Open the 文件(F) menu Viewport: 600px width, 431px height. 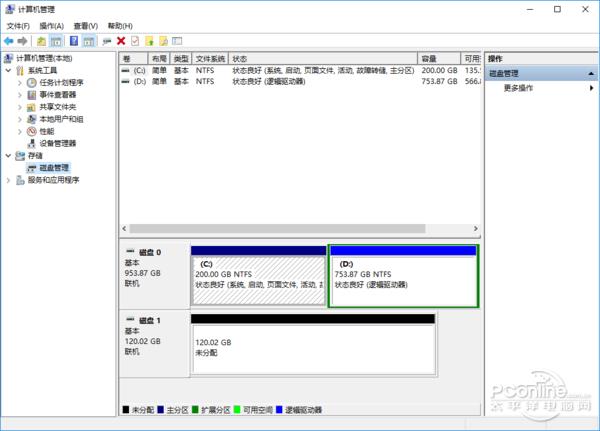point(18,25)
